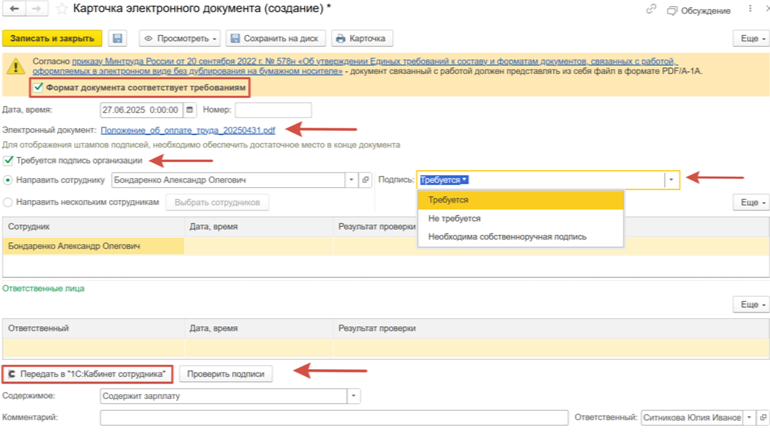
Task: Open the calendar picker beside the date field
Action: click(191, 110)
